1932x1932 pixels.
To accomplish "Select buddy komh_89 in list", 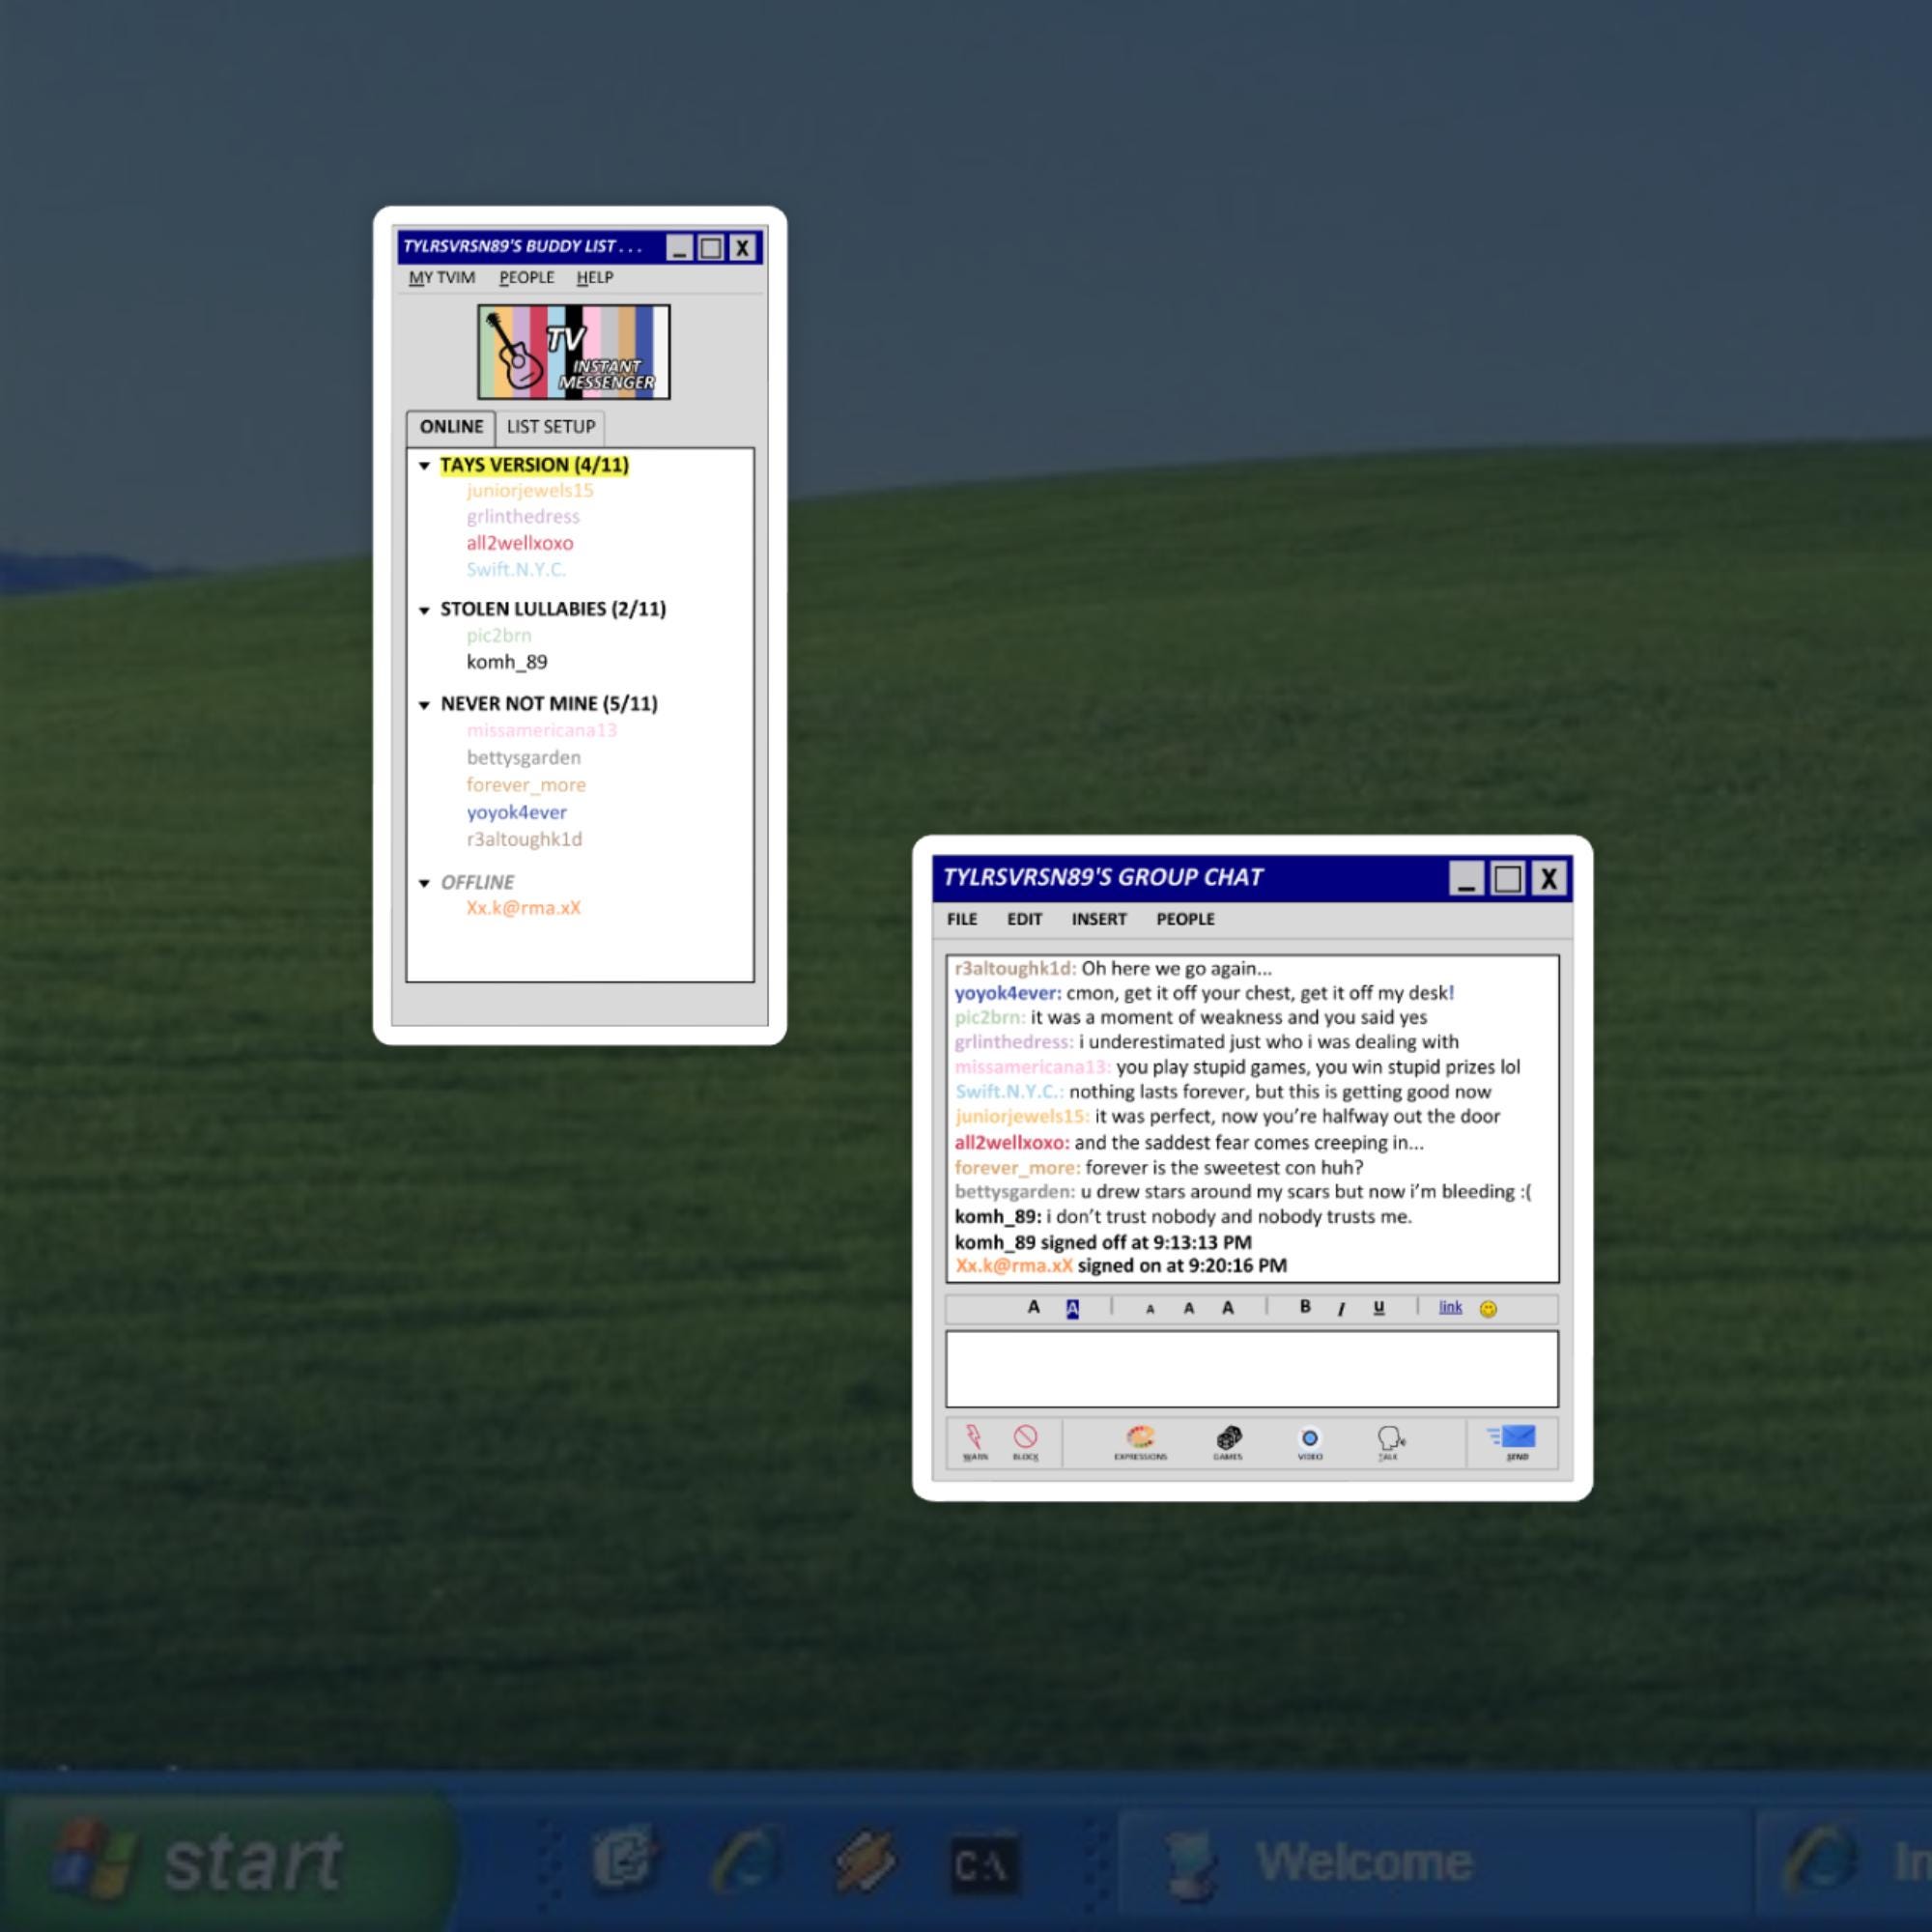I will point(507,662).
